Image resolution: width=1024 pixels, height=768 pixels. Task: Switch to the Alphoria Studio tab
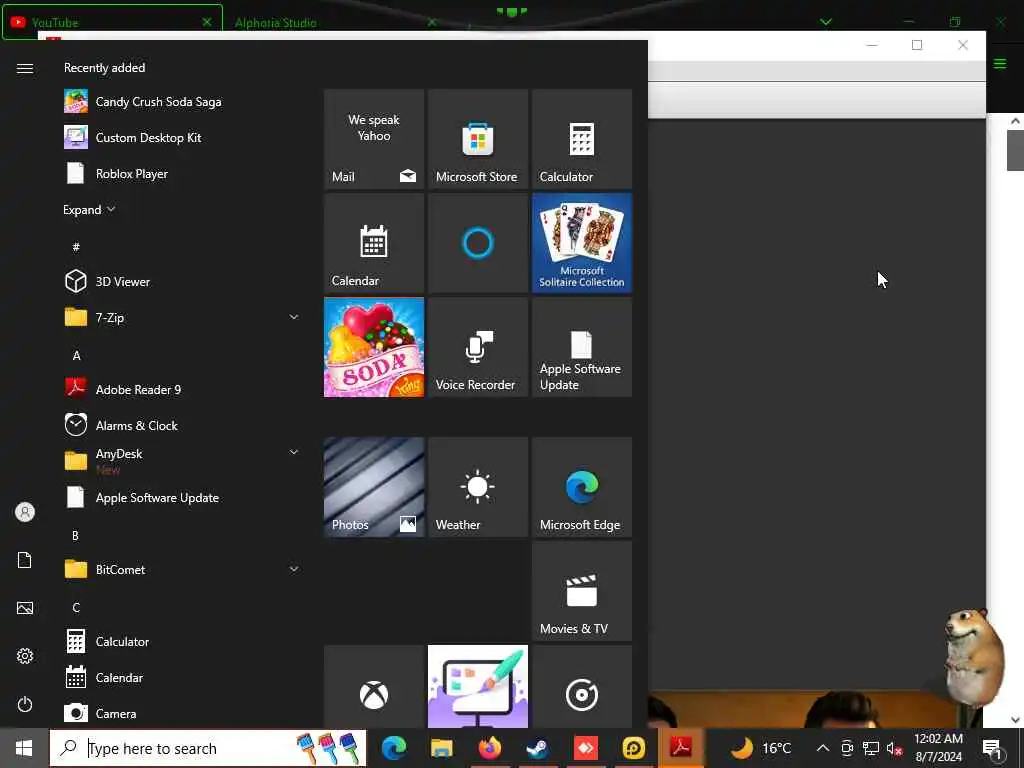334,22
